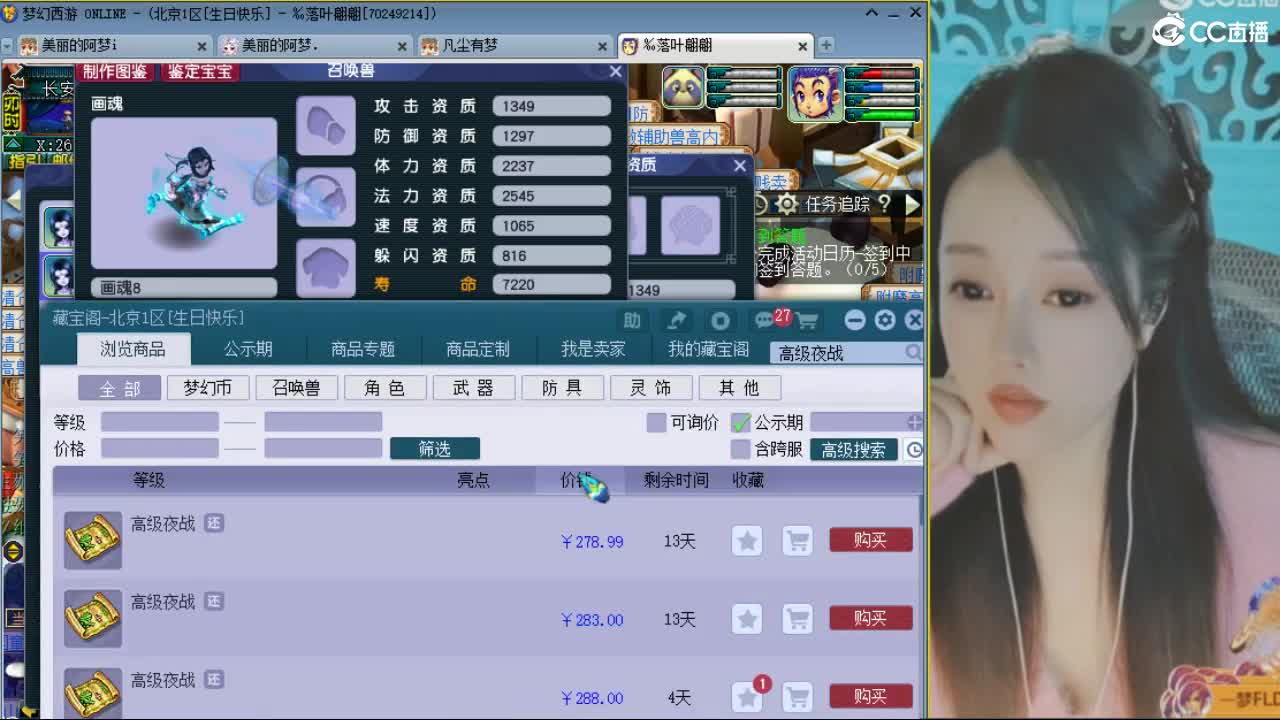
Task: Open the scroll thumbnail of the ¥278.99 item
Action: click(x=93, y=540)
